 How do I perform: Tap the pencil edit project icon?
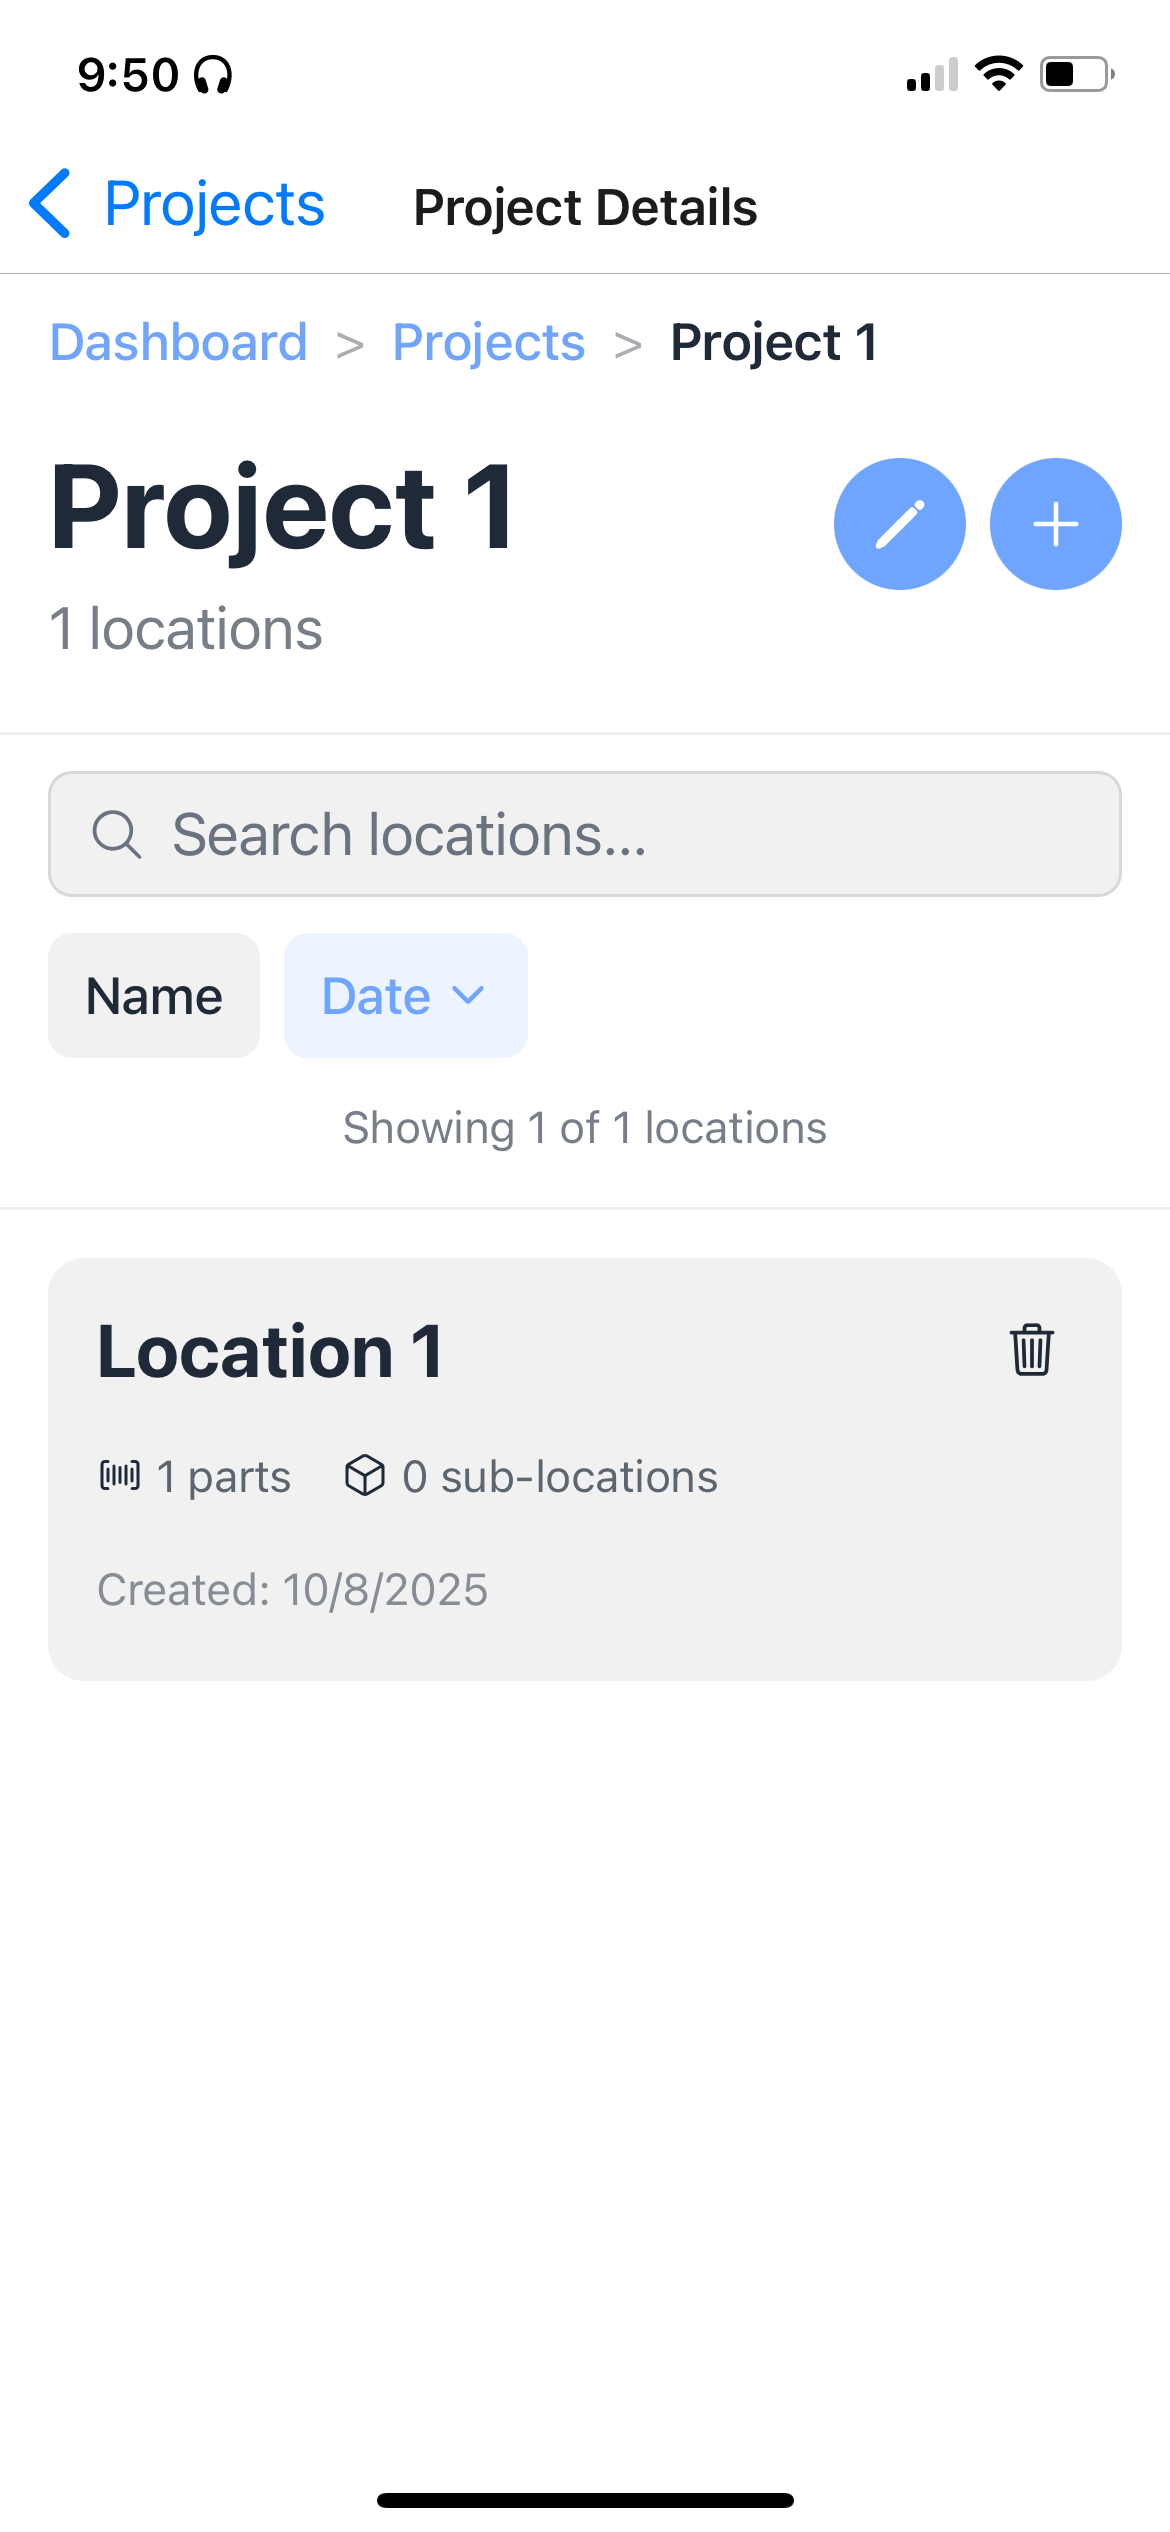coord(899,524)
